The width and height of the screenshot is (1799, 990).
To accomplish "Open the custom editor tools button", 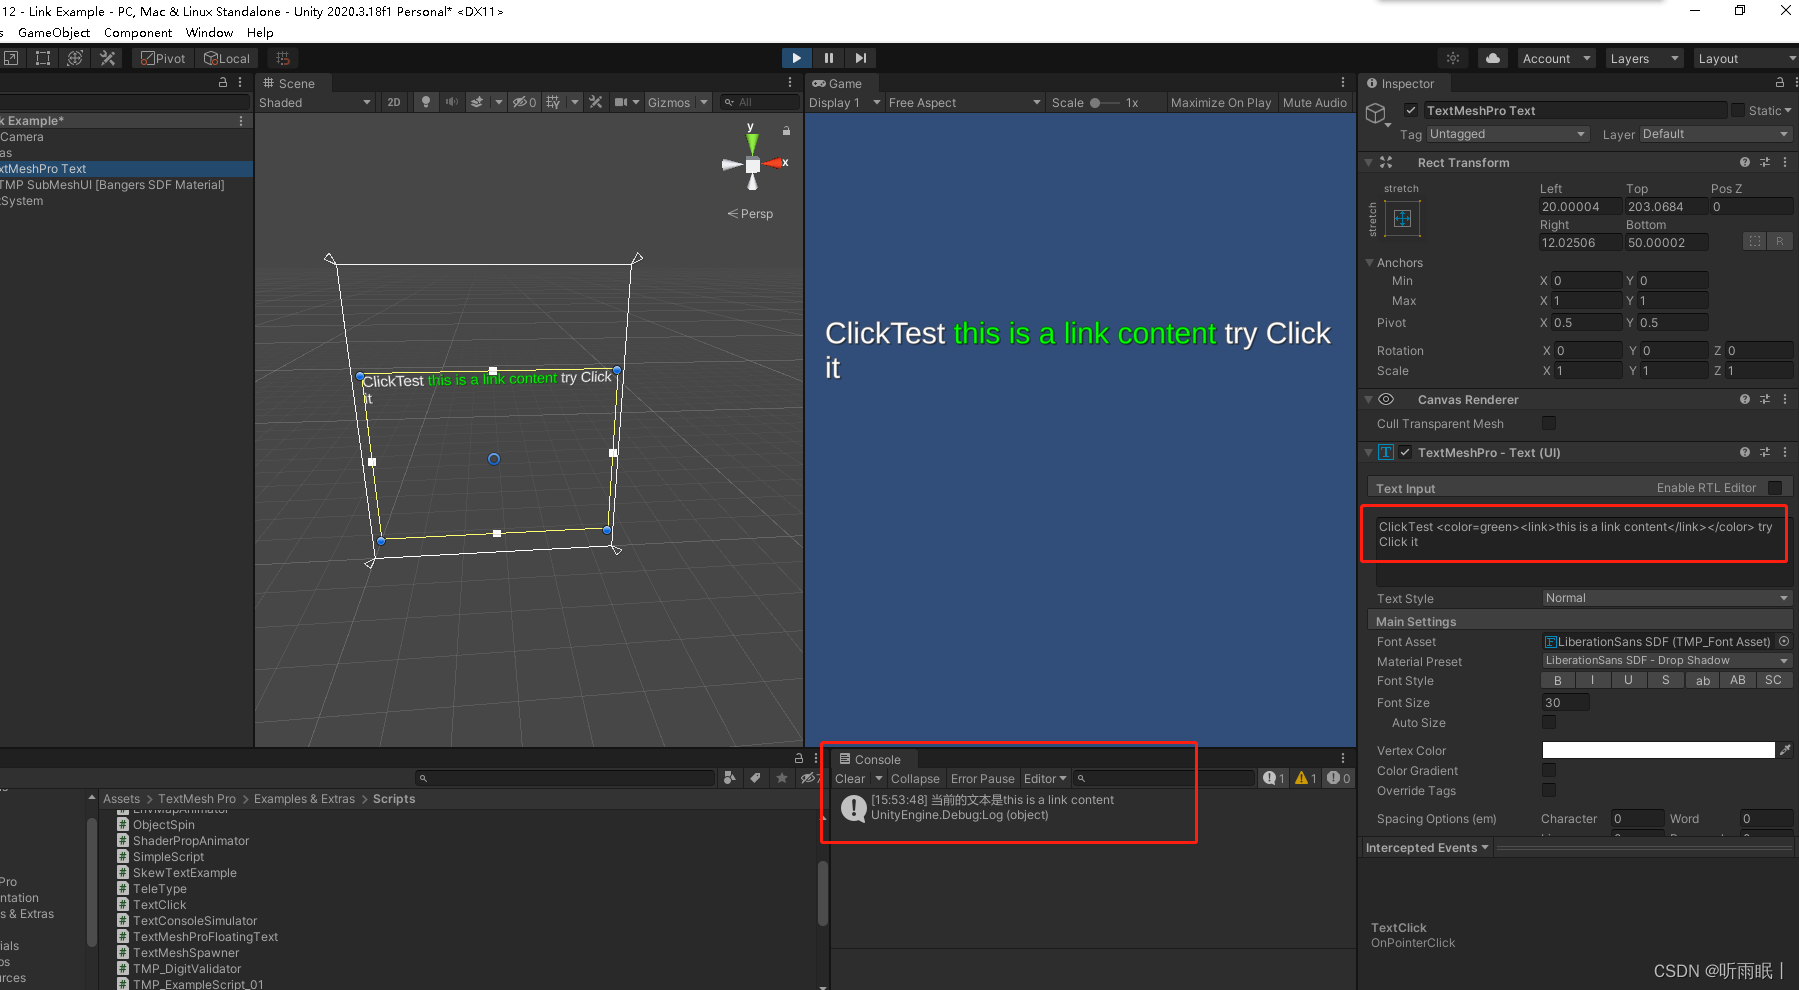I will coord(108,58).
